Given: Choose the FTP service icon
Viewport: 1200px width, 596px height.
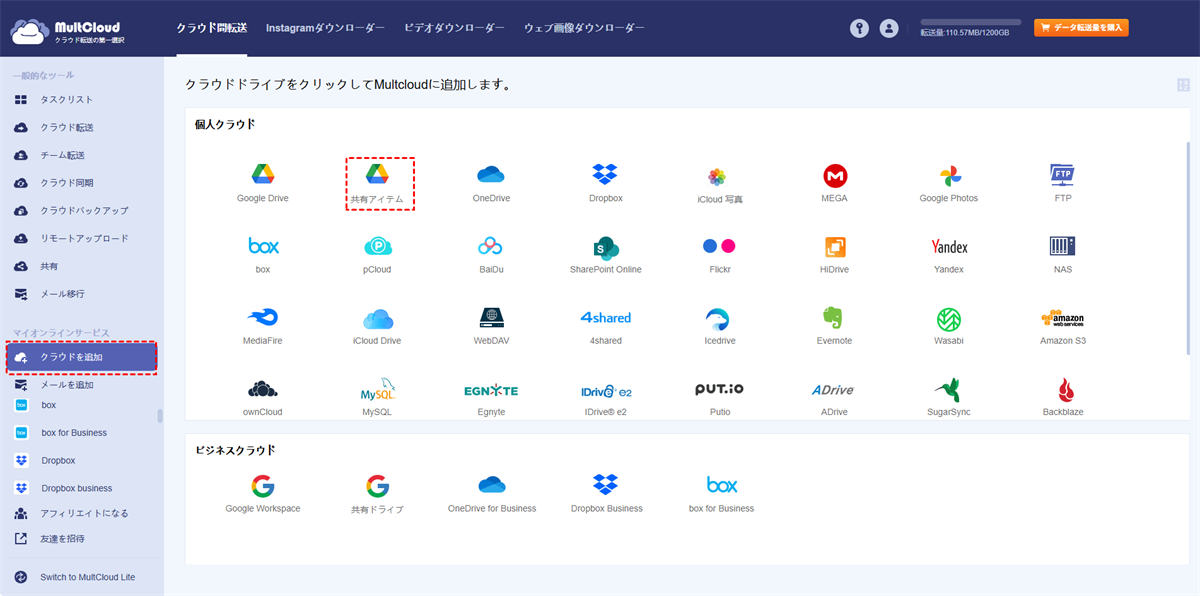Looking at the screenshot, I should (1062, 176).
